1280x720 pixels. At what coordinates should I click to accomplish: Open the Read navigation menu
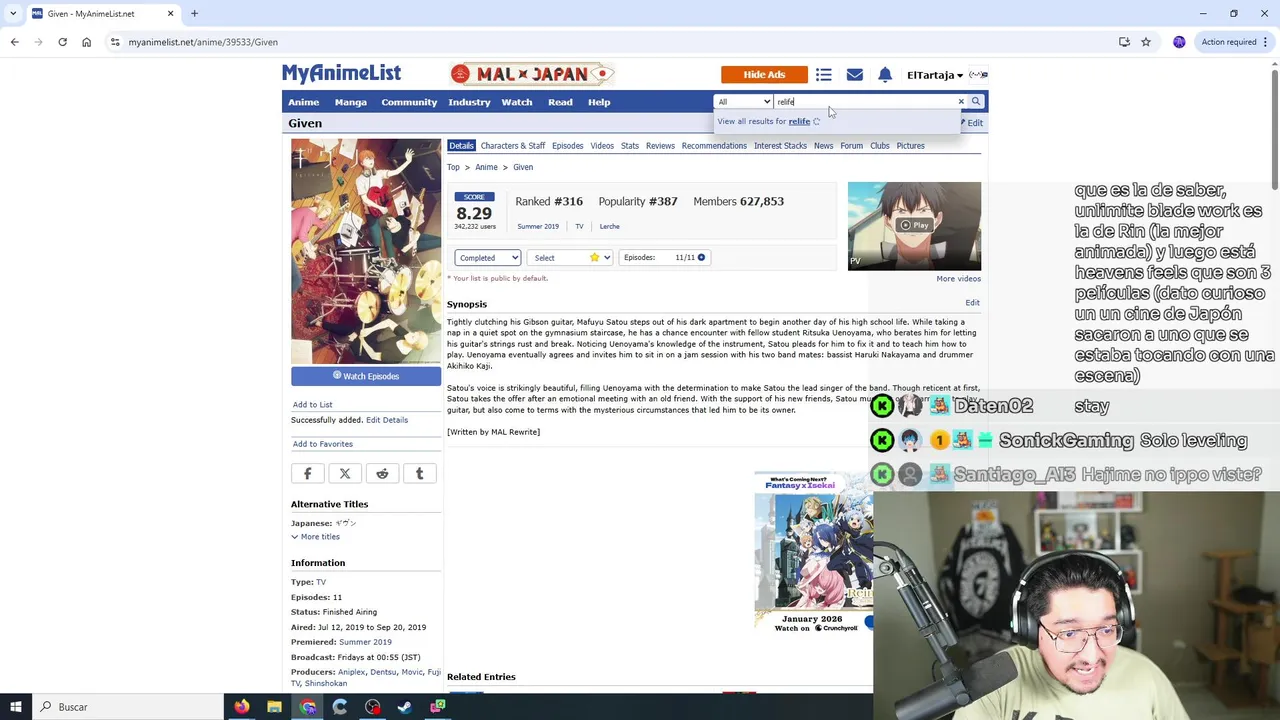click(x=560, y=102)
